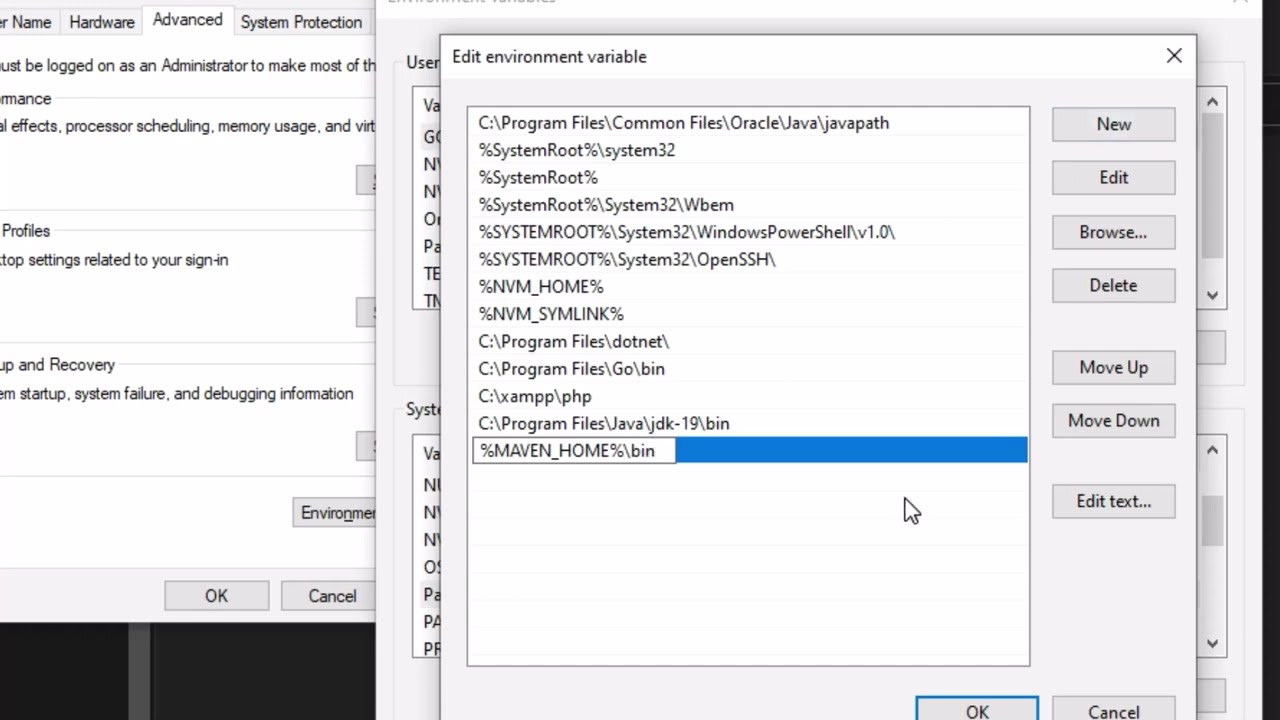
Task: Select the C:\xampp\php entry
Action: 748,396
